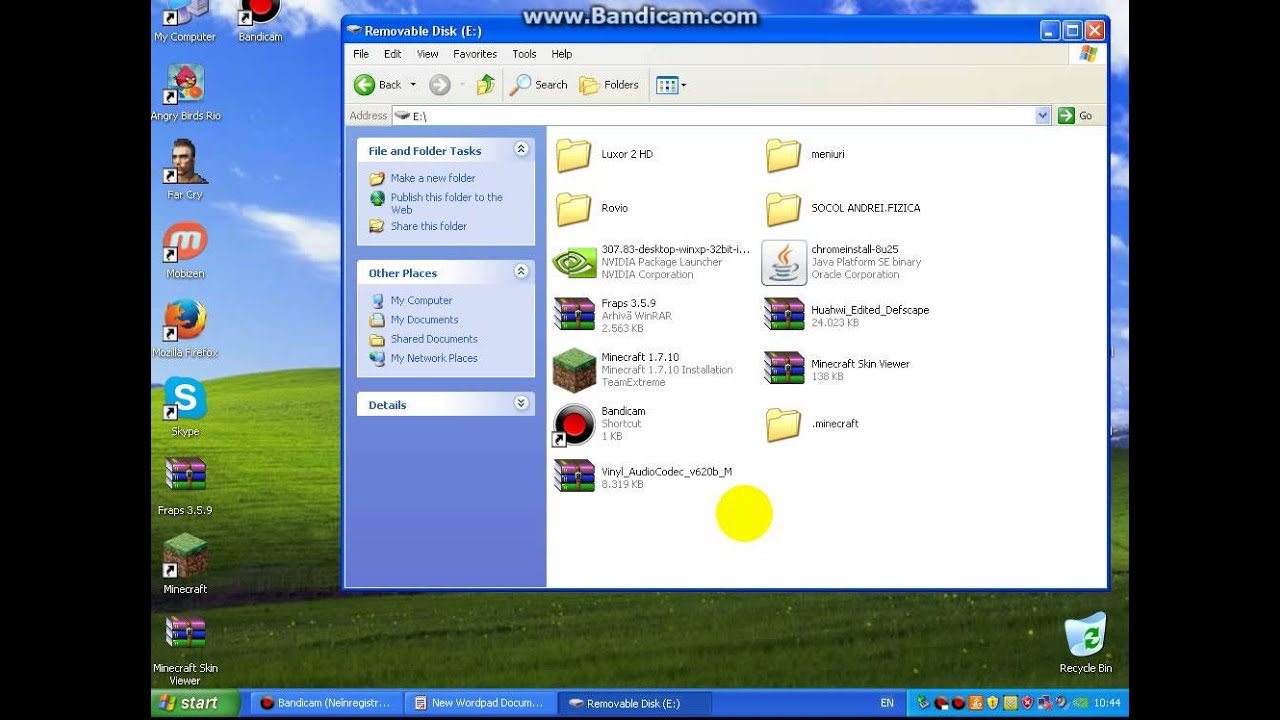This screenshot has height=720, width=1280.
Task: Select Luxor 2 HD folder
Action: pyautogui.click(x=604, y=155)
